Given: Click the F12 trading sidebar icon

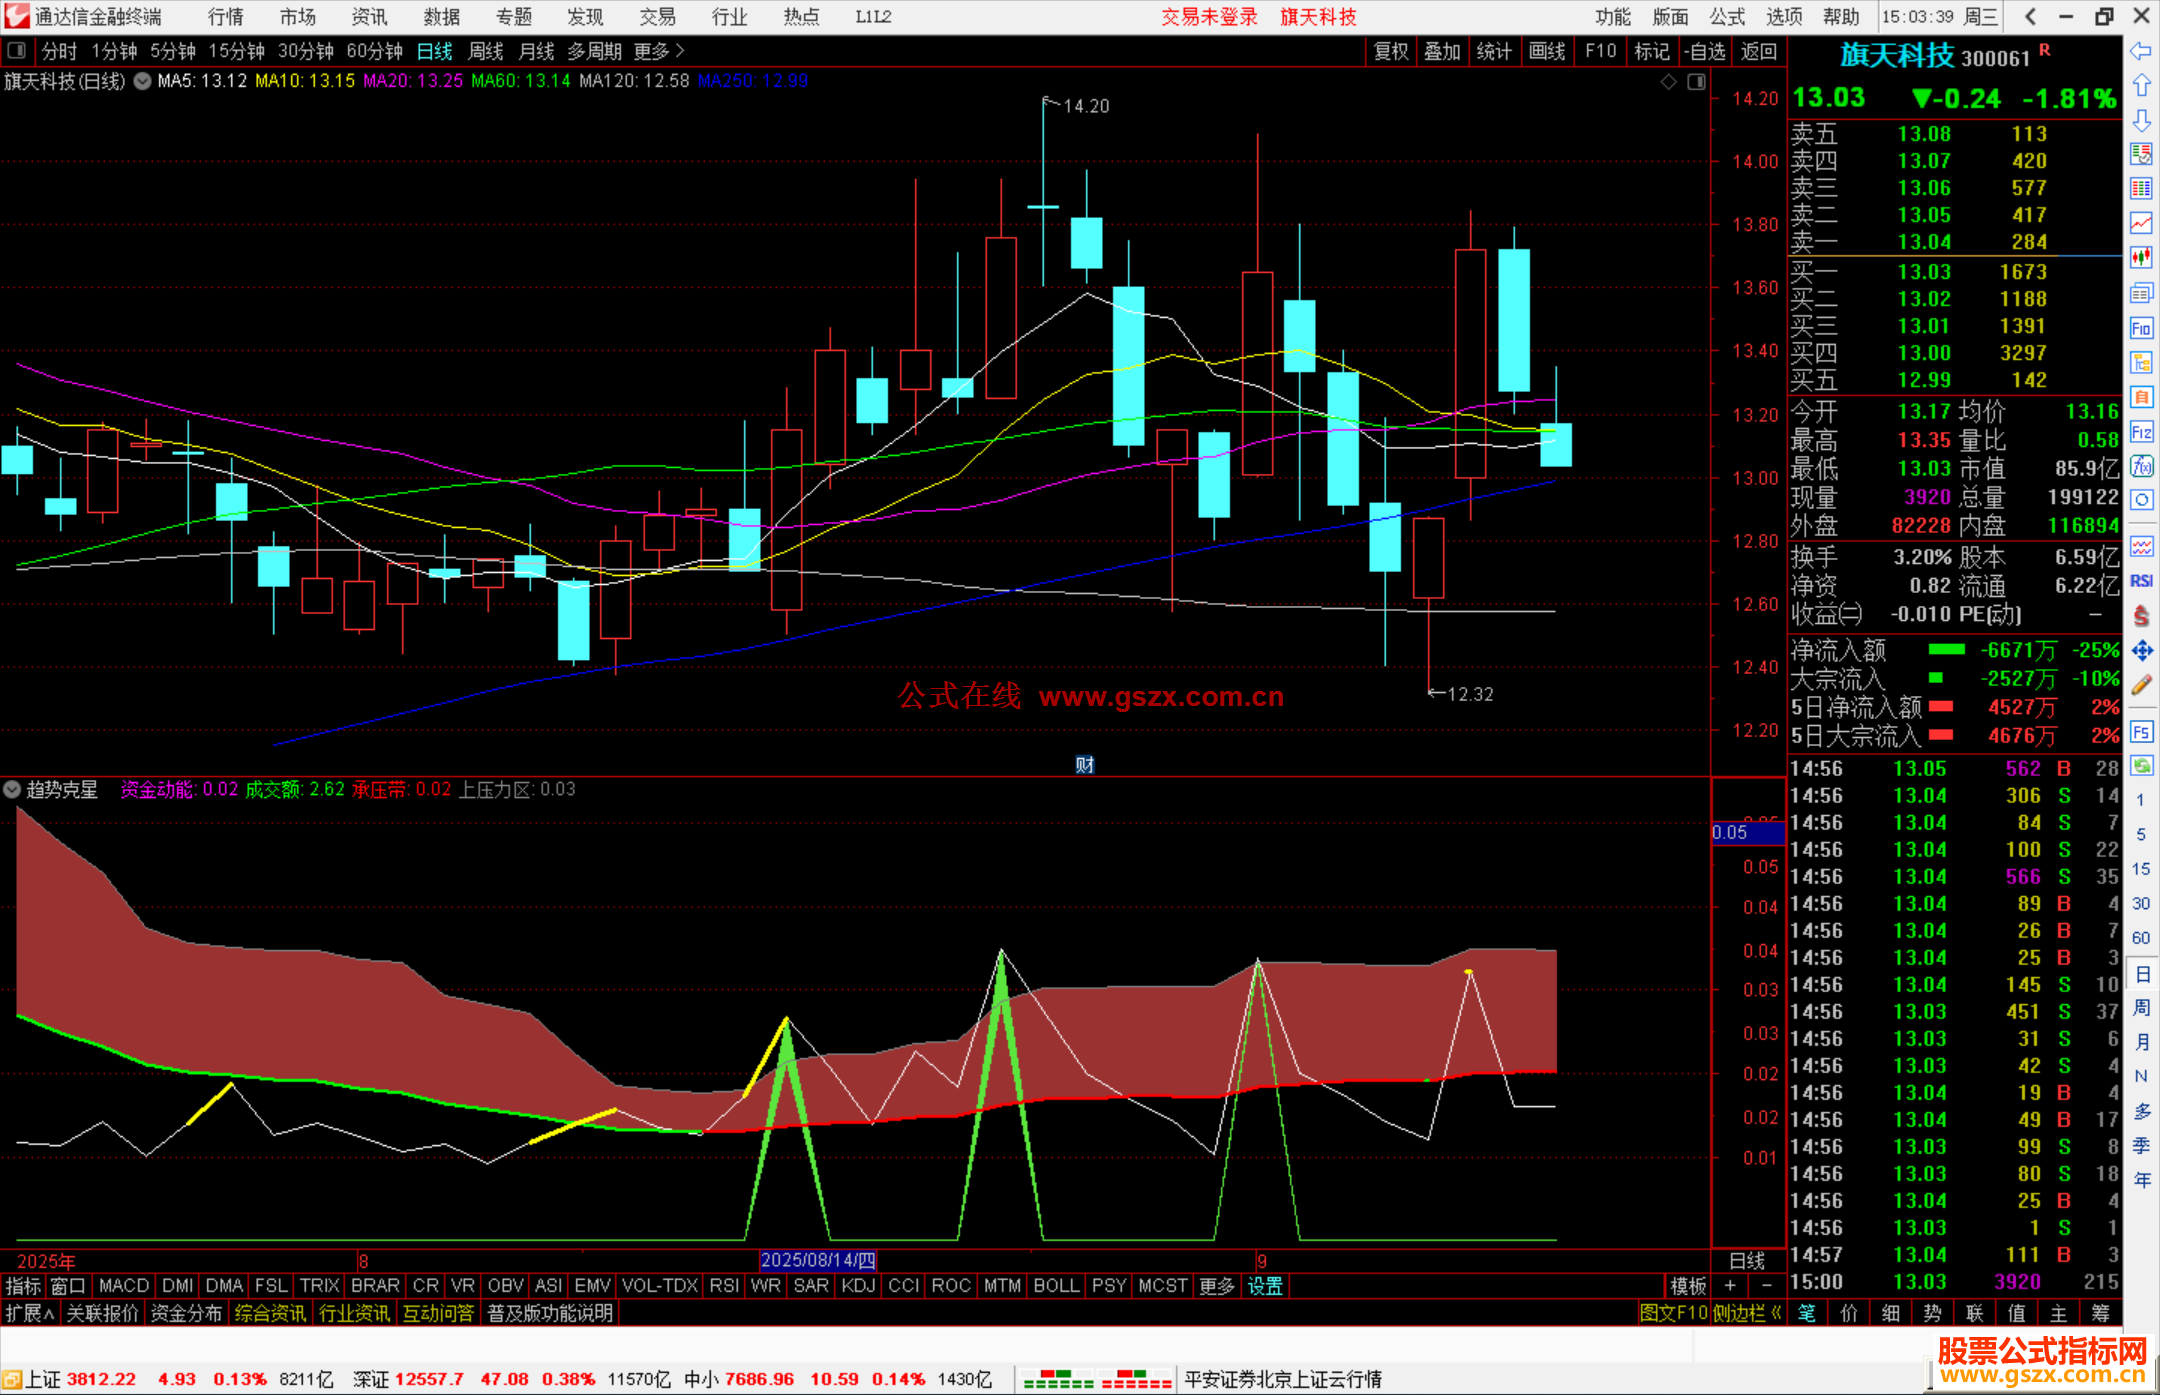Looking at the screenshot, I should (2141, 432).
